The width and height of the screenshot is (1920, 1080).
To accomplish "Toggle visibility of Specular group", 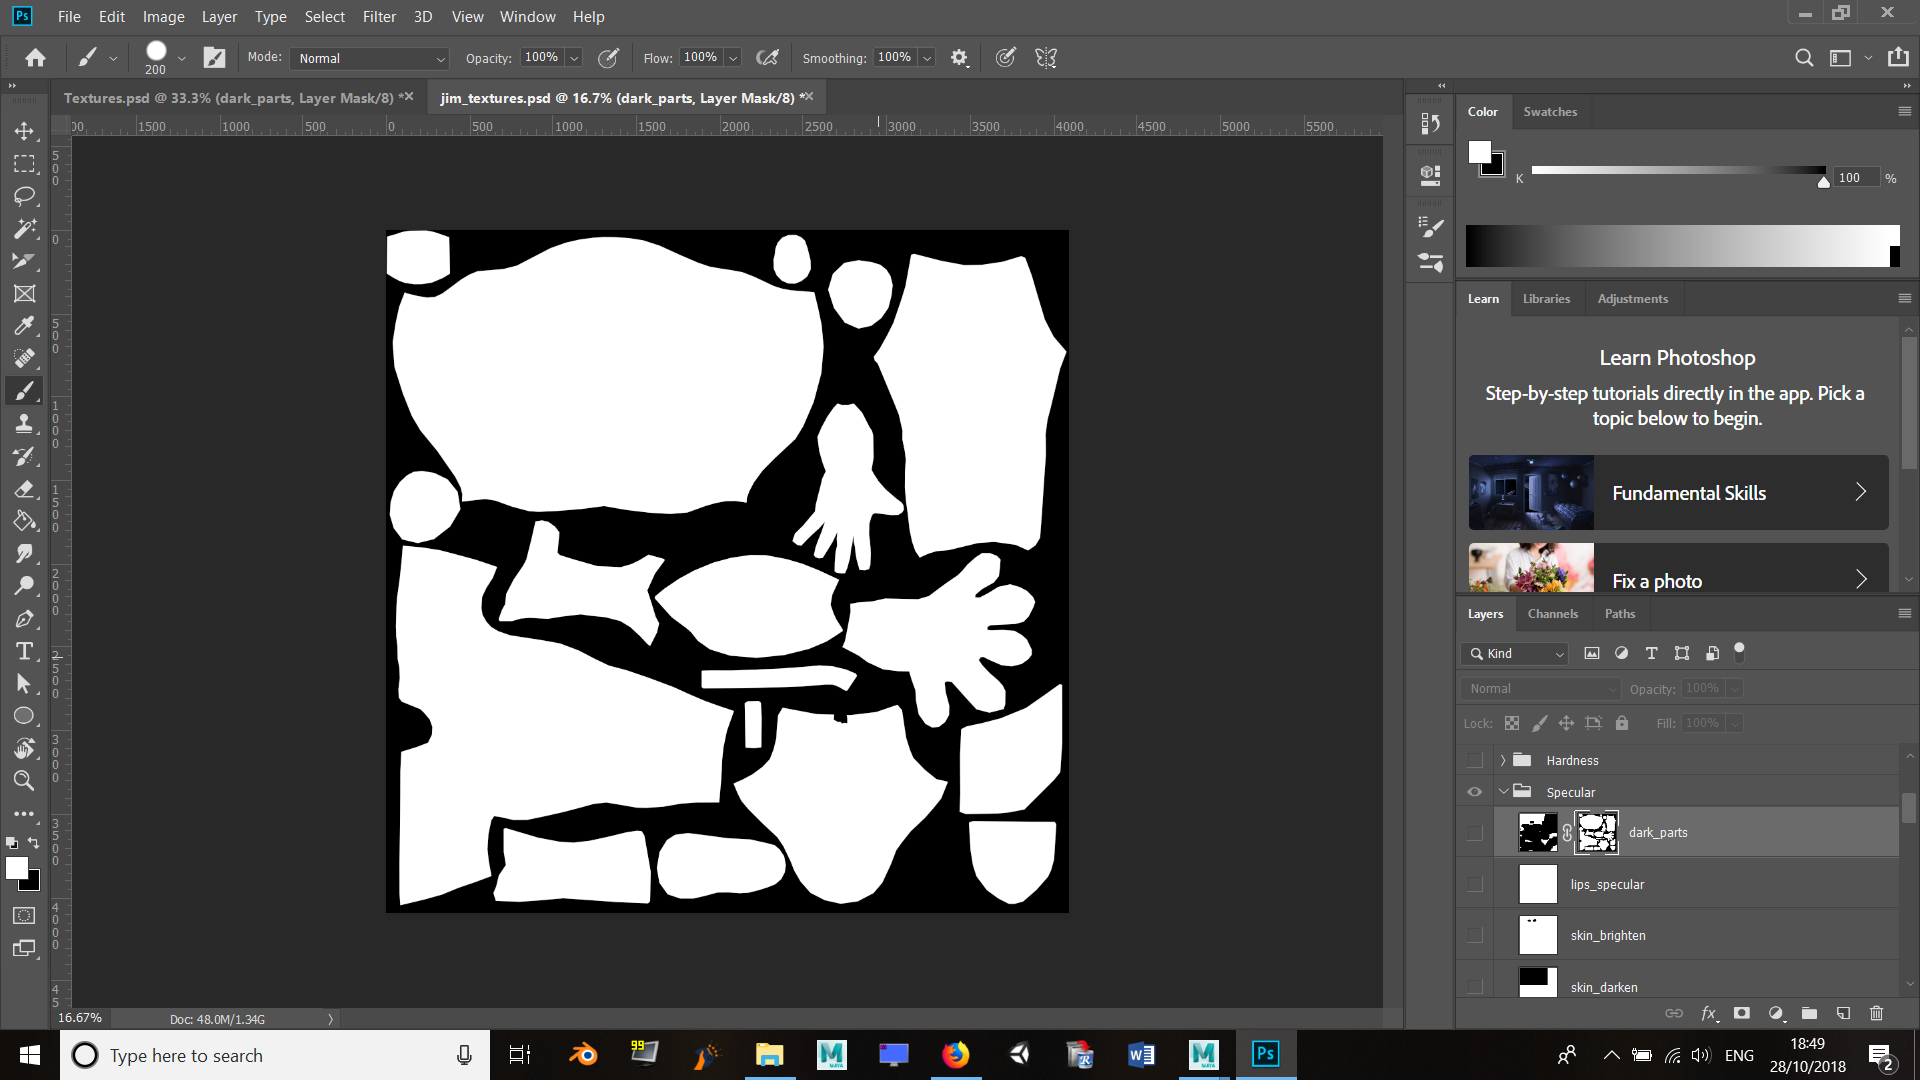I will [1474, 791].
